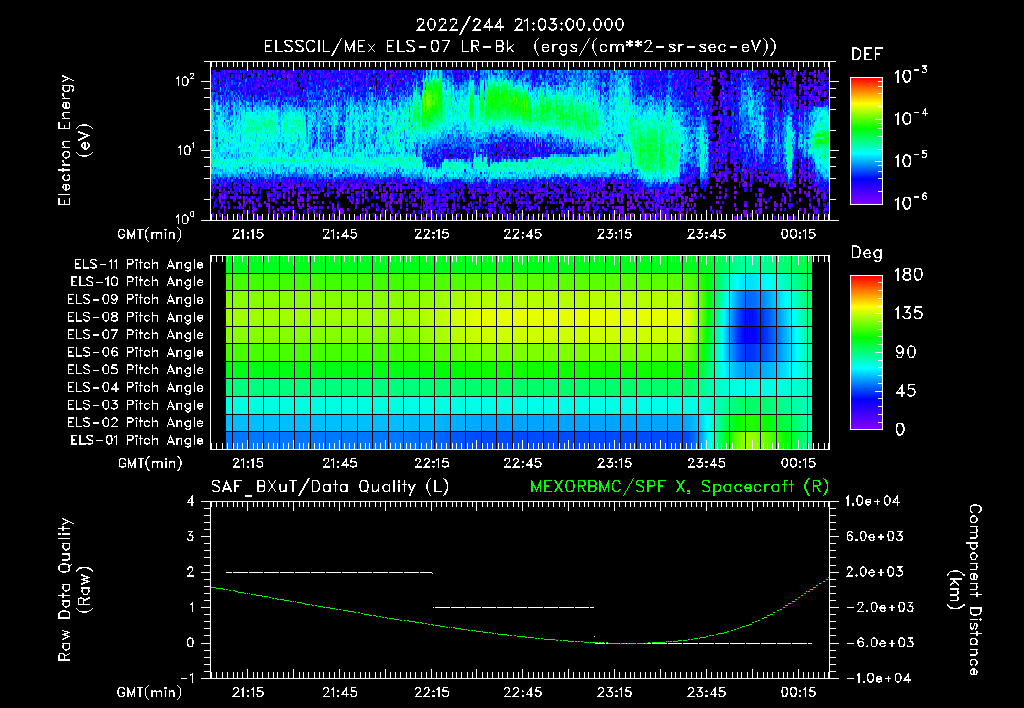Click the ELS-03 Pitch Angle label

(x=136, y=405)
